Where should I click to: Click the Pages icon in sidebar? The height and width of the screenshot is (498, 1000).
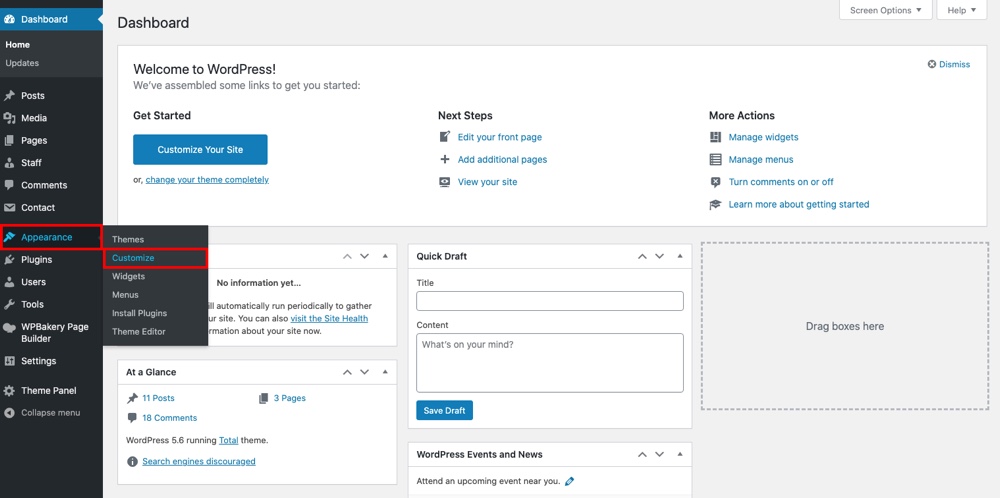9,140
